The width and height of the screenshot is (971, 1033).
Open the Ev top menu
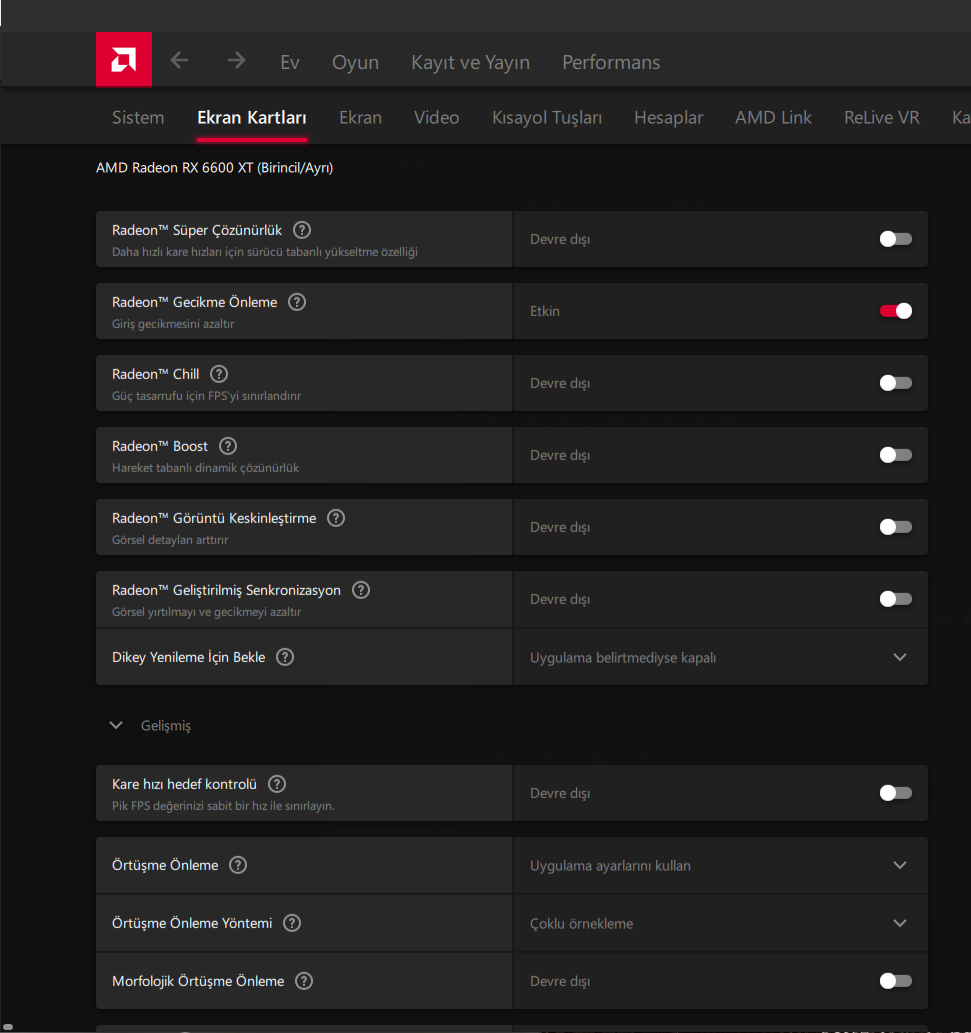[x=290, y=62]
